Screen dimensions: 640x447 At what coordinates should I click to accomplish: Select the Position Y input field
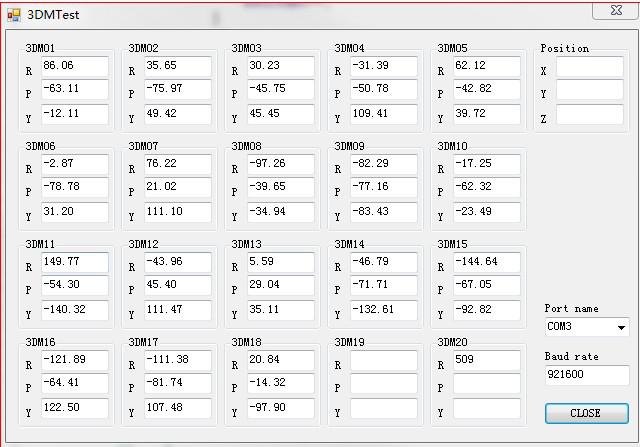point(589,90)
